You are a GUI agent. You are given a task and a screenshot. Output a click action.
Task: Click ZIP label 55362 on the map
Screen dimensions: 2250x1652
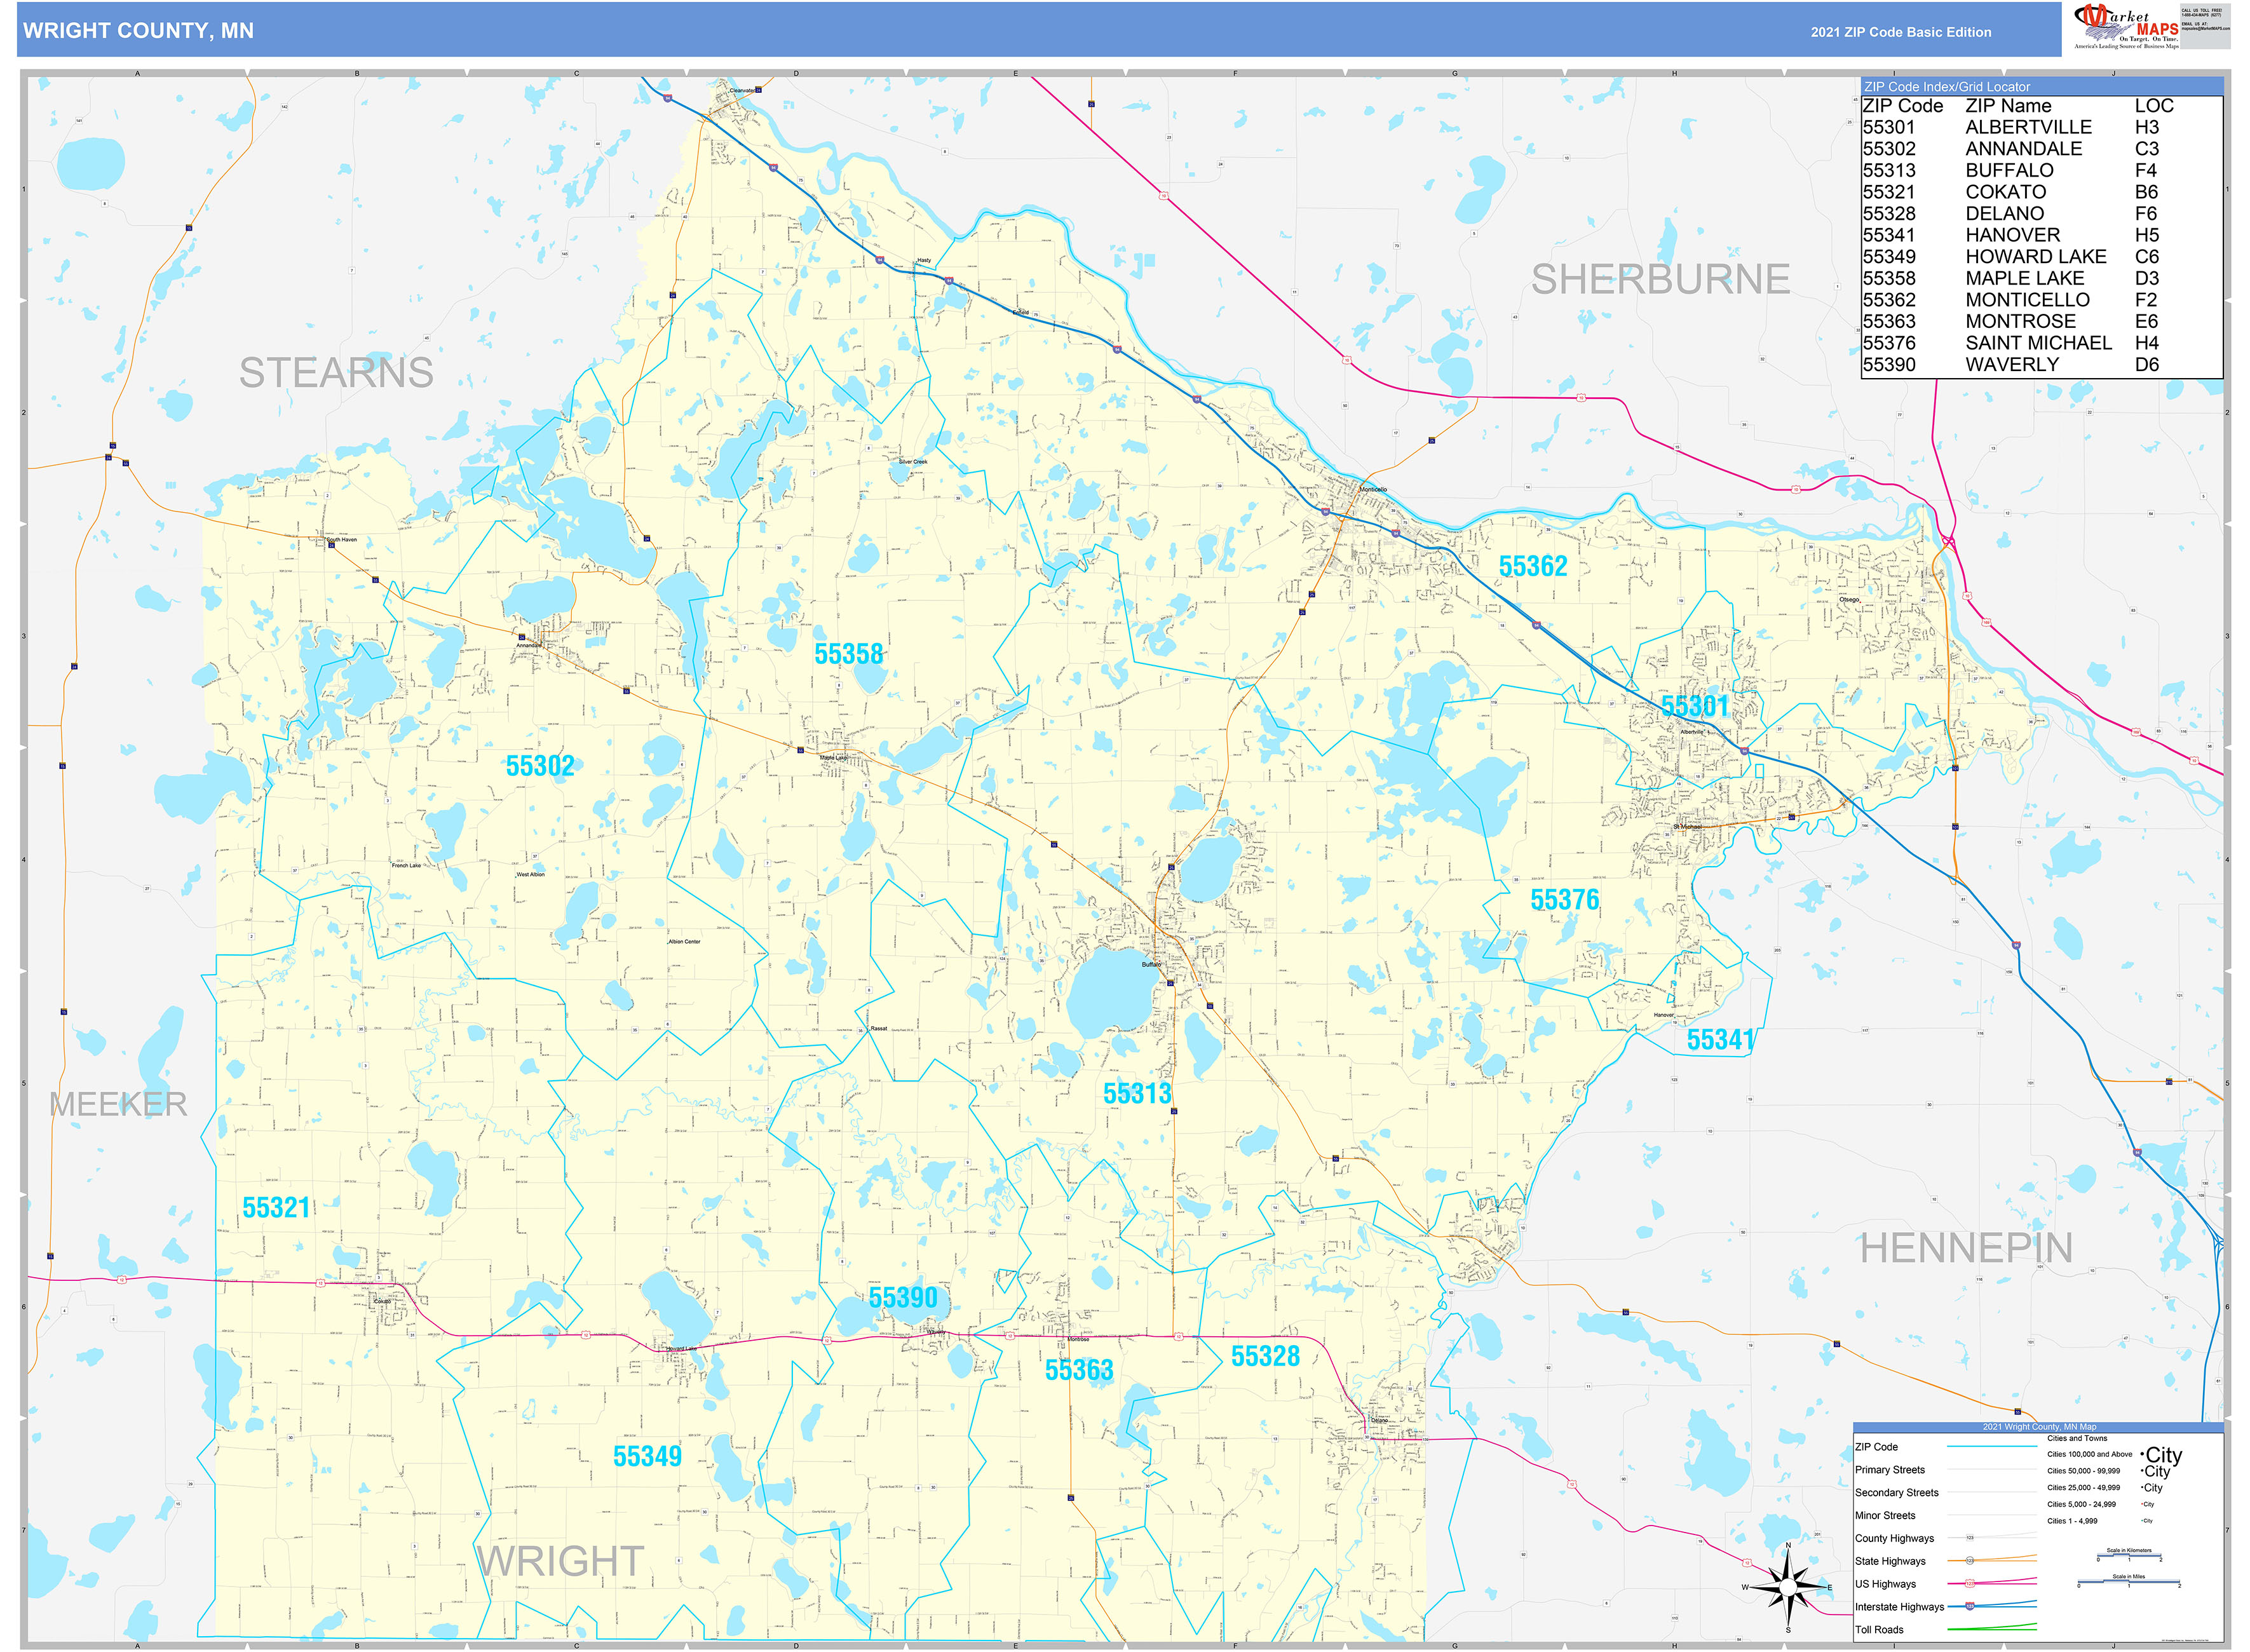pos(1533,567)
